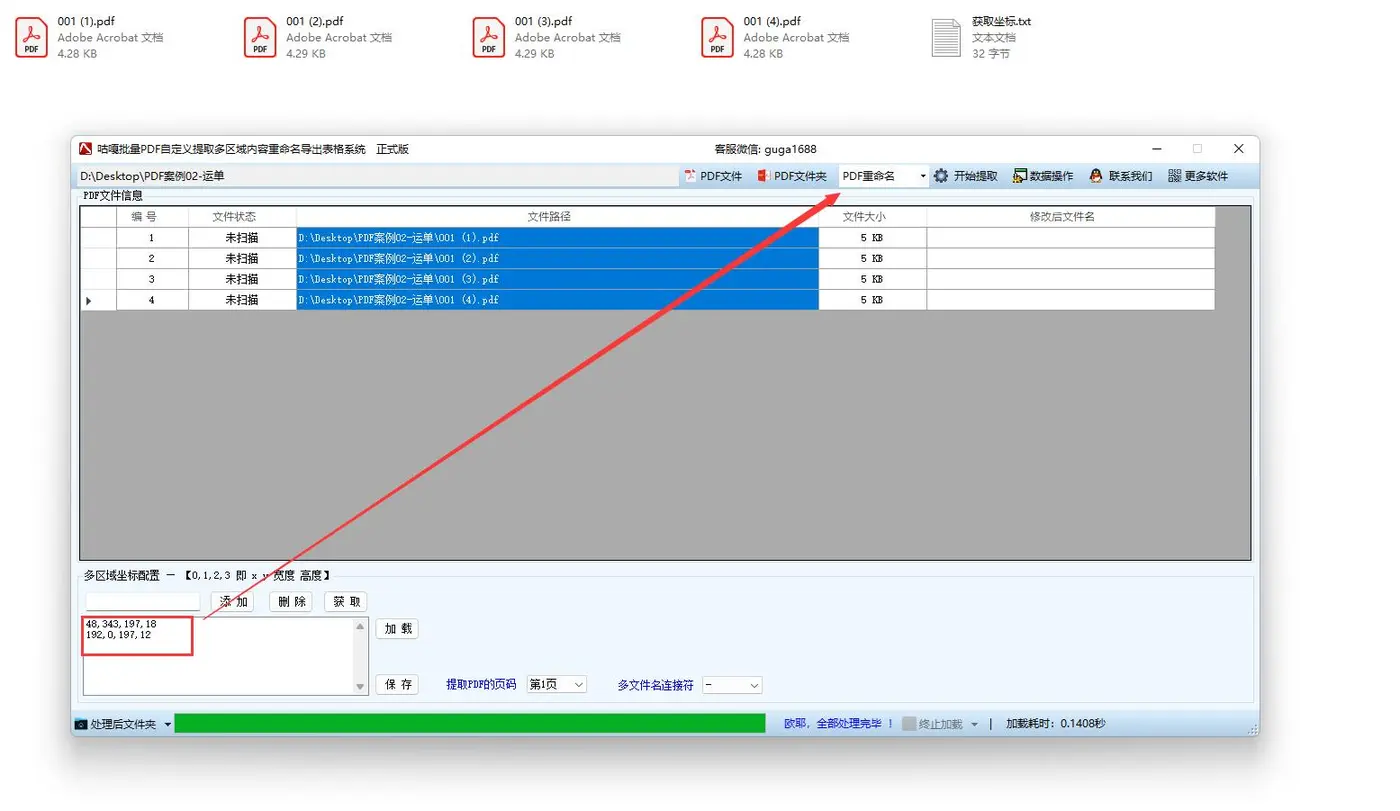Screen dimensions: 1400x811
Task: Select 001 (3).pdf file icon in Explorer
Action: [x=488, y=38]
